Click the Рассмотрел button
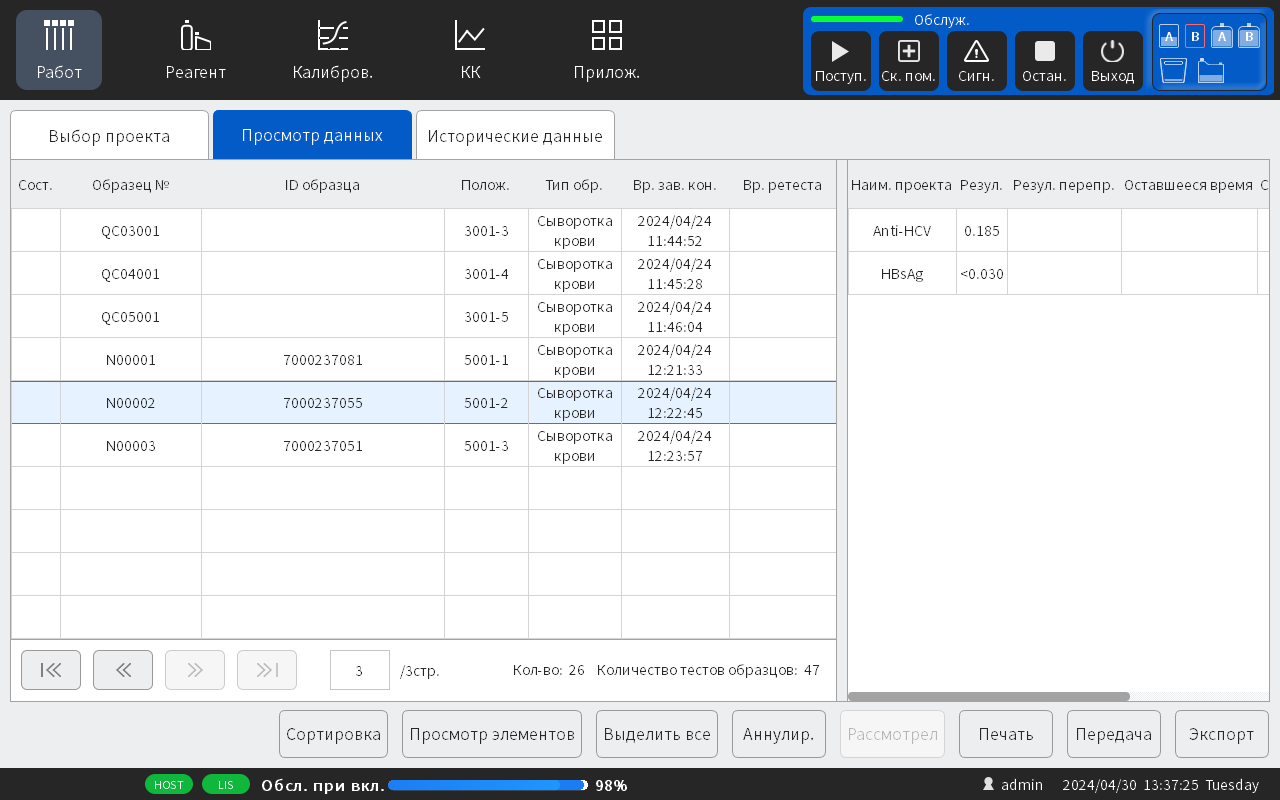This screenshot has height=800, width=1280. [893, 734]
